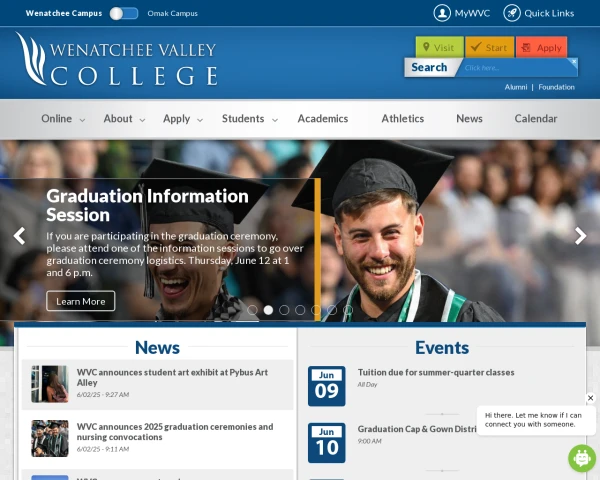Expand the Students menu chevron
Viewport: 600px width, 480px height.
point(275,120)
